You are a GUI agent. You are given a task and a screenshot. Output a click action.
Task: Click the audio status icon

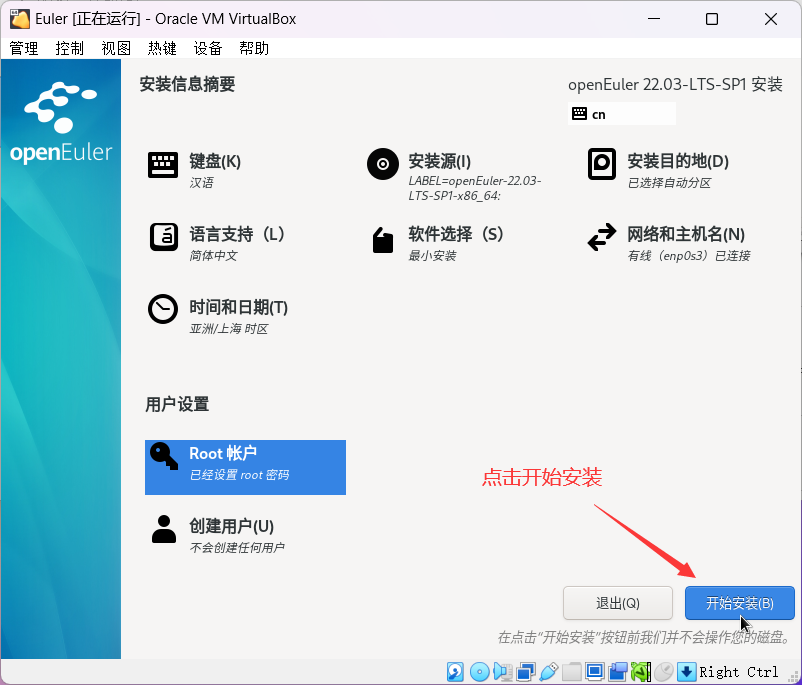(503, 672)
